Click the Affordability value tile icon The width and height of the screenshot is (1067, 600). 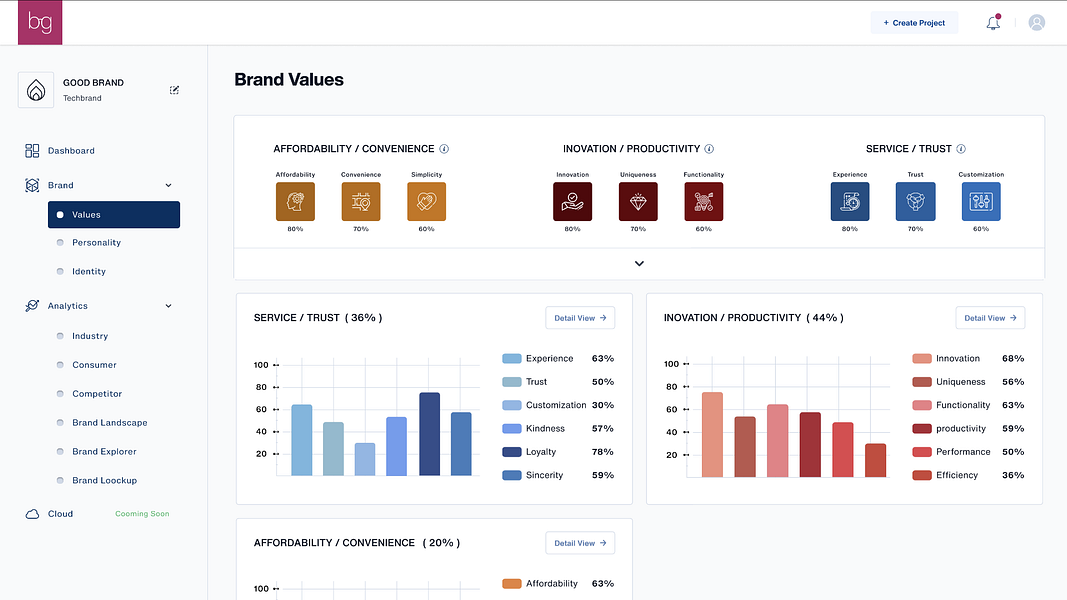[x=295, y=201]
